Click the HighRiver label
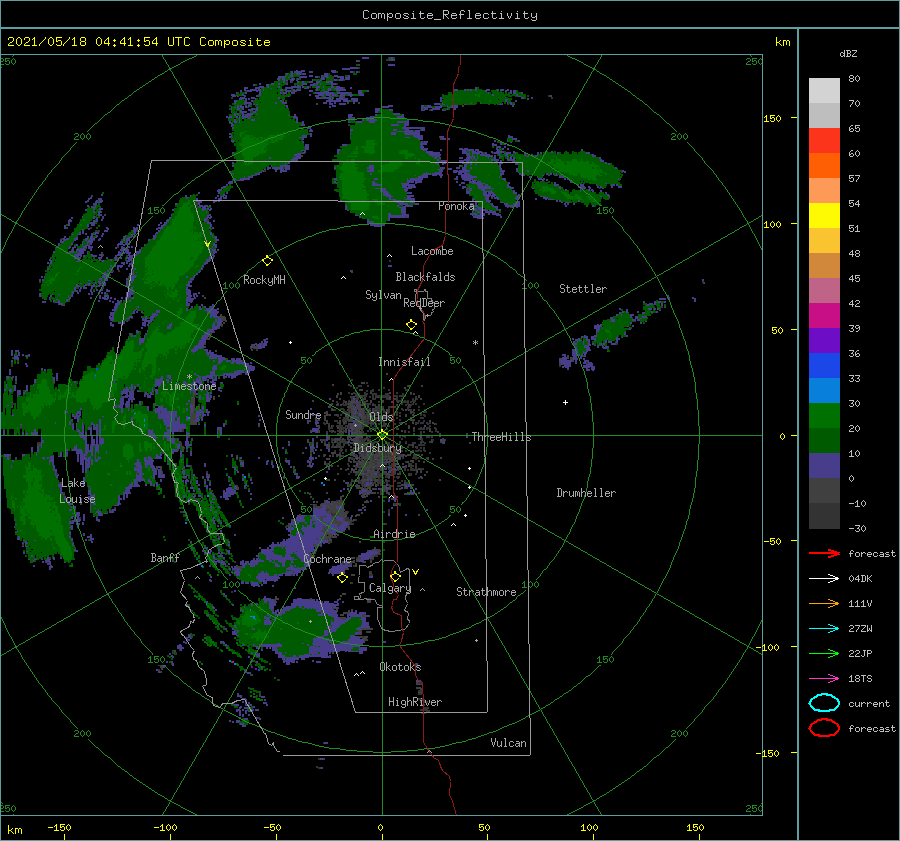The height and width of the screenshot is (841, 900). point(415,702)
